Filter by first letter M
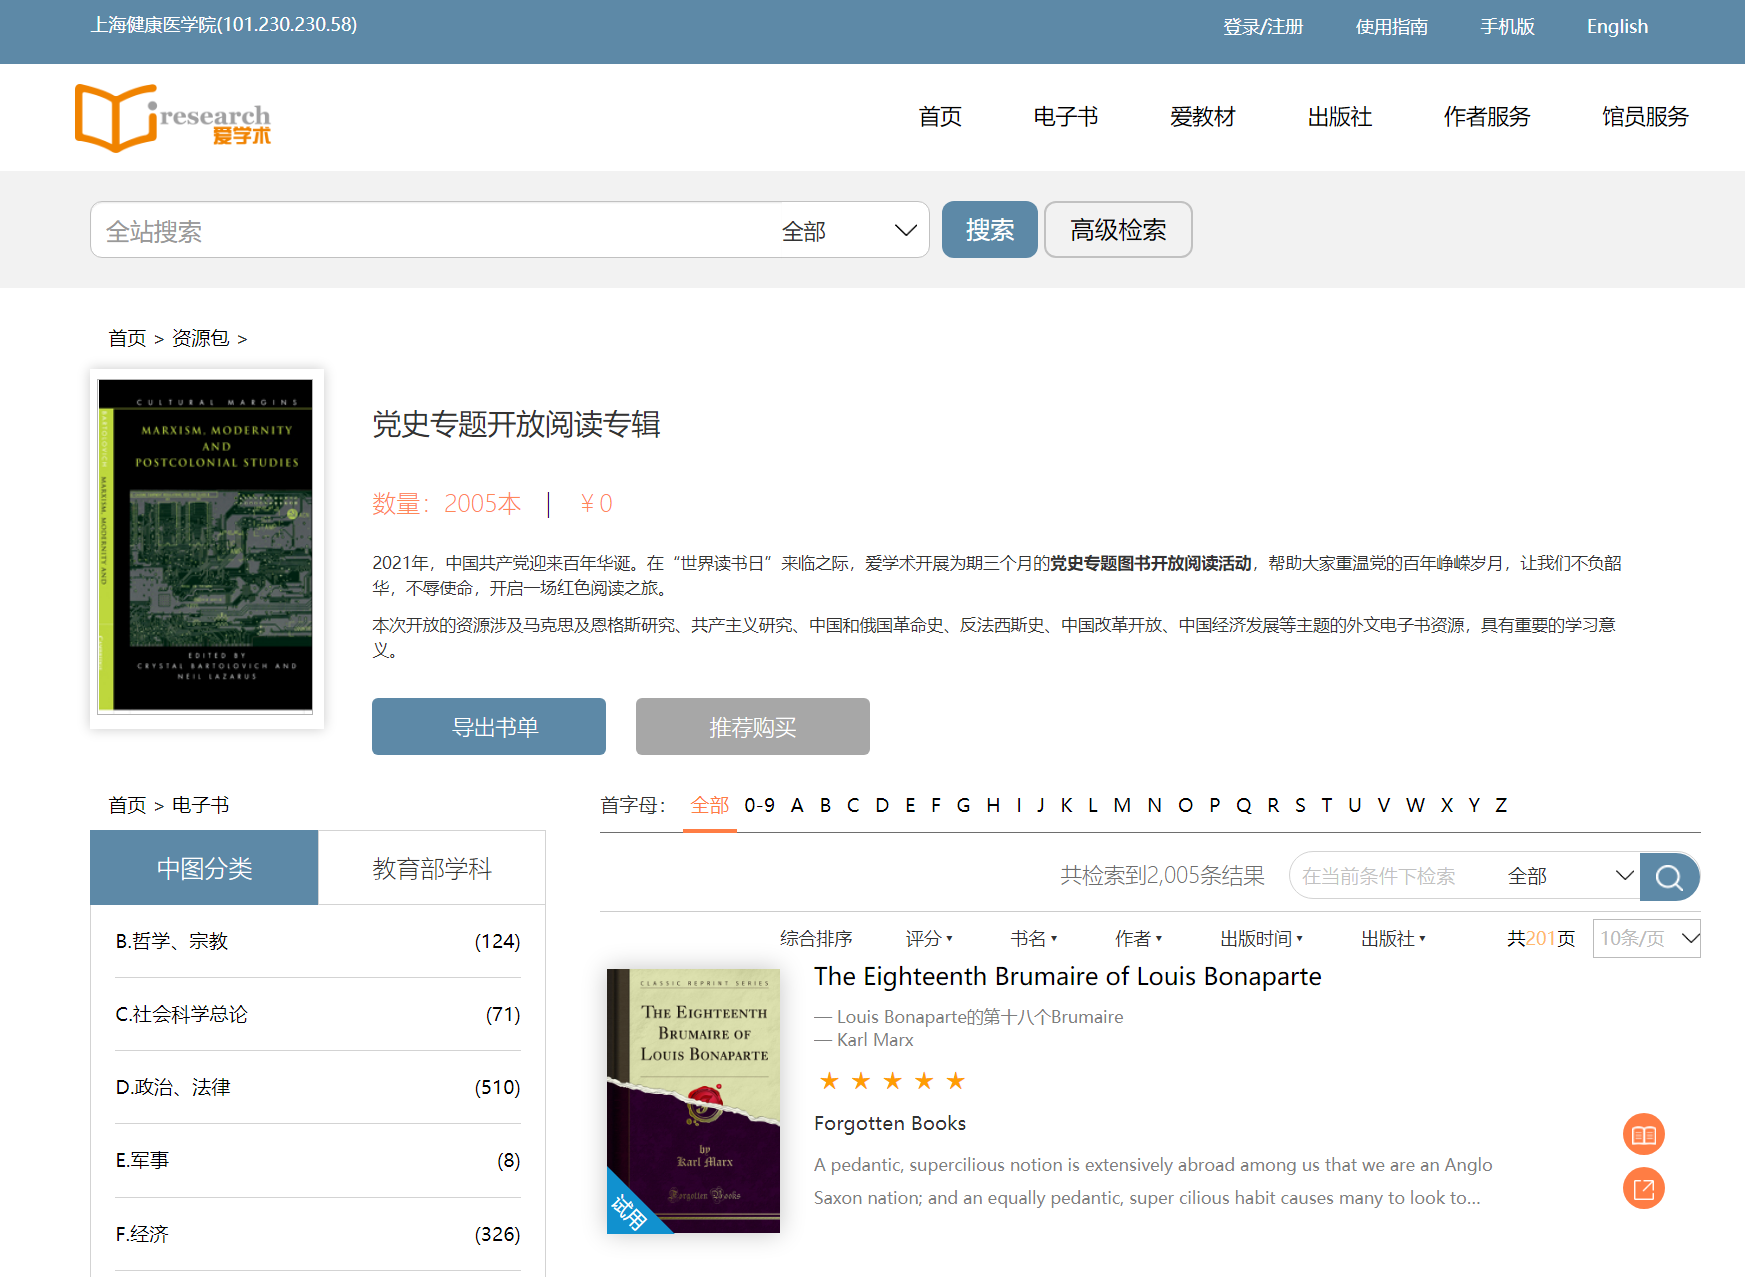The height and width of the screenshot is (1277, 1745). point(1122,806)
